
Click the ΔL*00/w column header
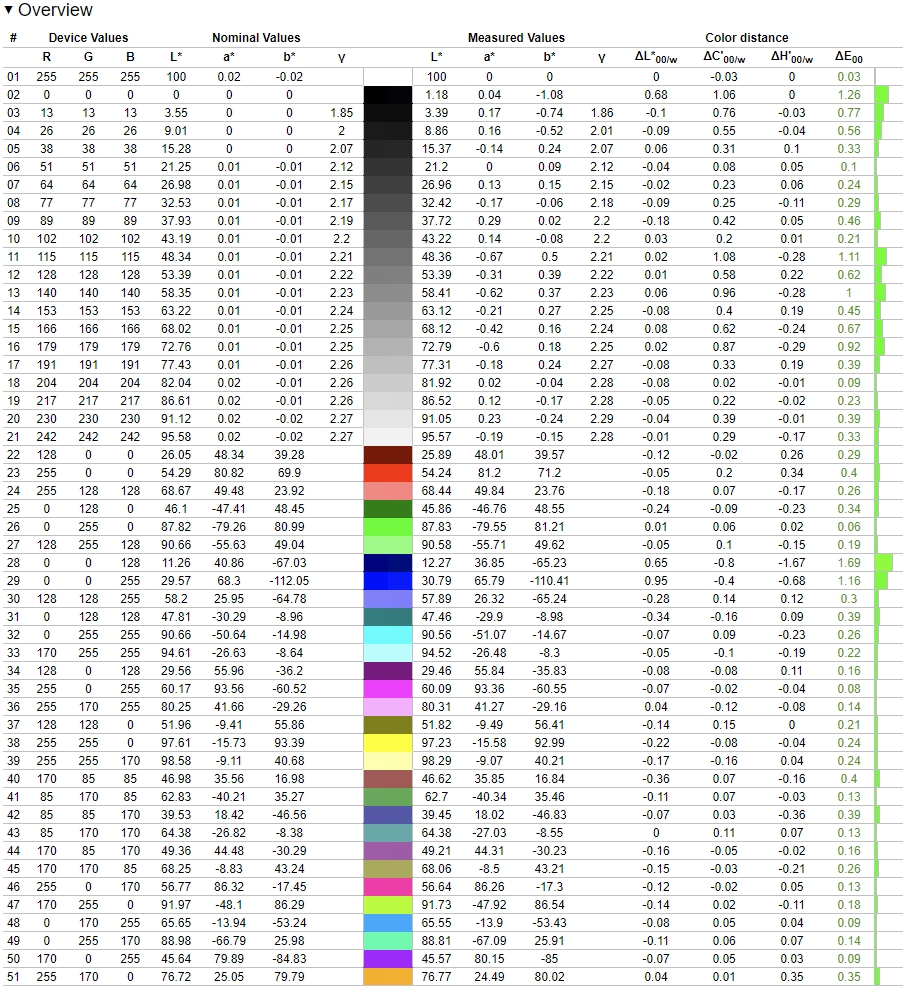(x=656, y=57)
